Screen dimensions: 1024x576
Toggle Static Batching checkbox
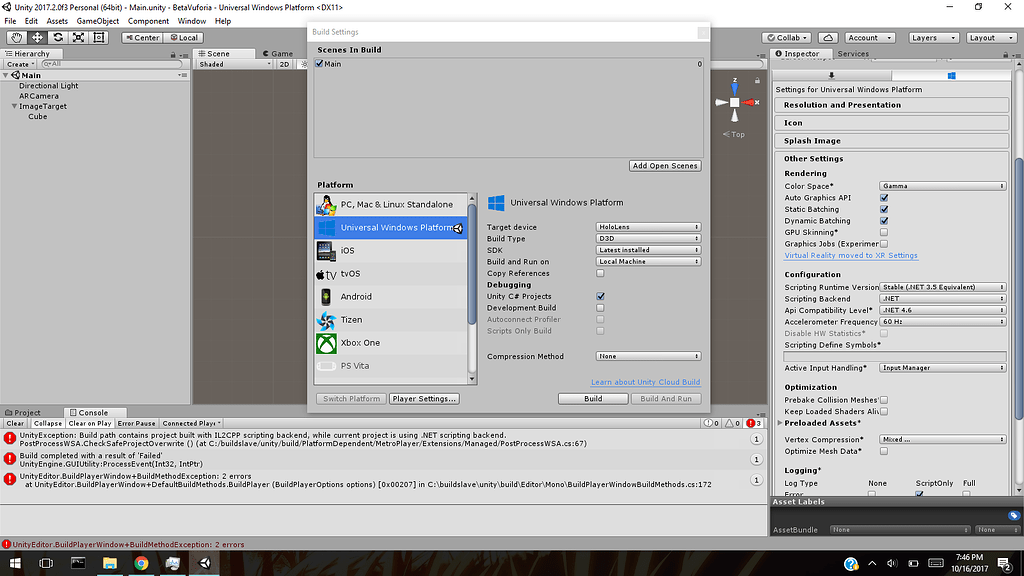tap(884, 209)
